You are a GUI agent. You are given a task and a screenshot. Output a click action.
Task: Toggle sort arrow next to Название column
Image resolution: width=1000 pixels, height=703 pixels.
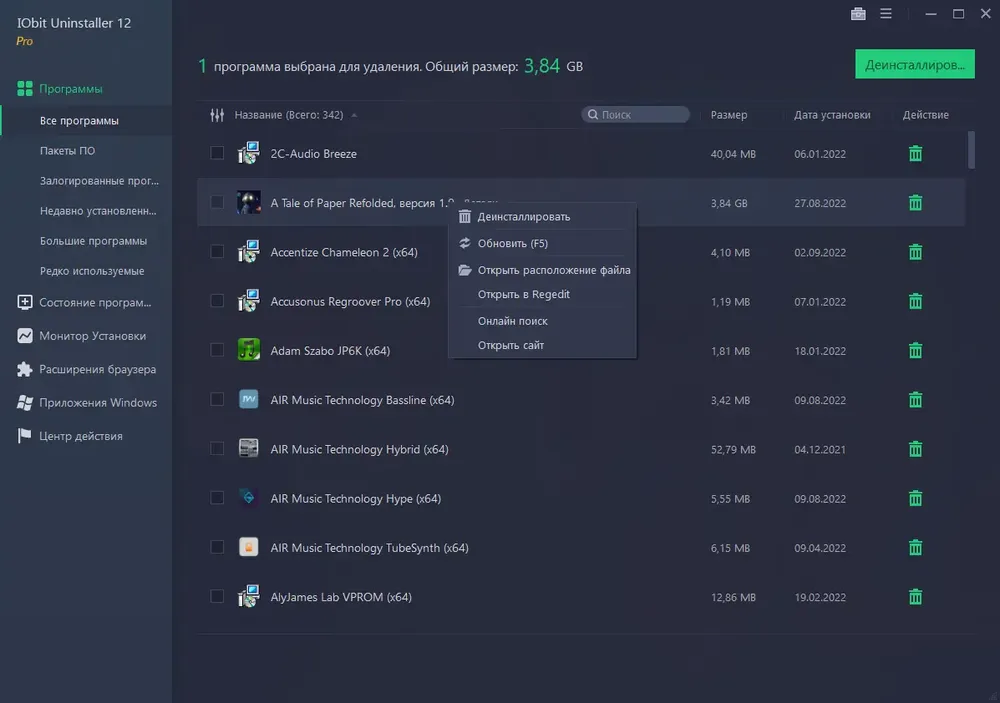click(354, 115)
